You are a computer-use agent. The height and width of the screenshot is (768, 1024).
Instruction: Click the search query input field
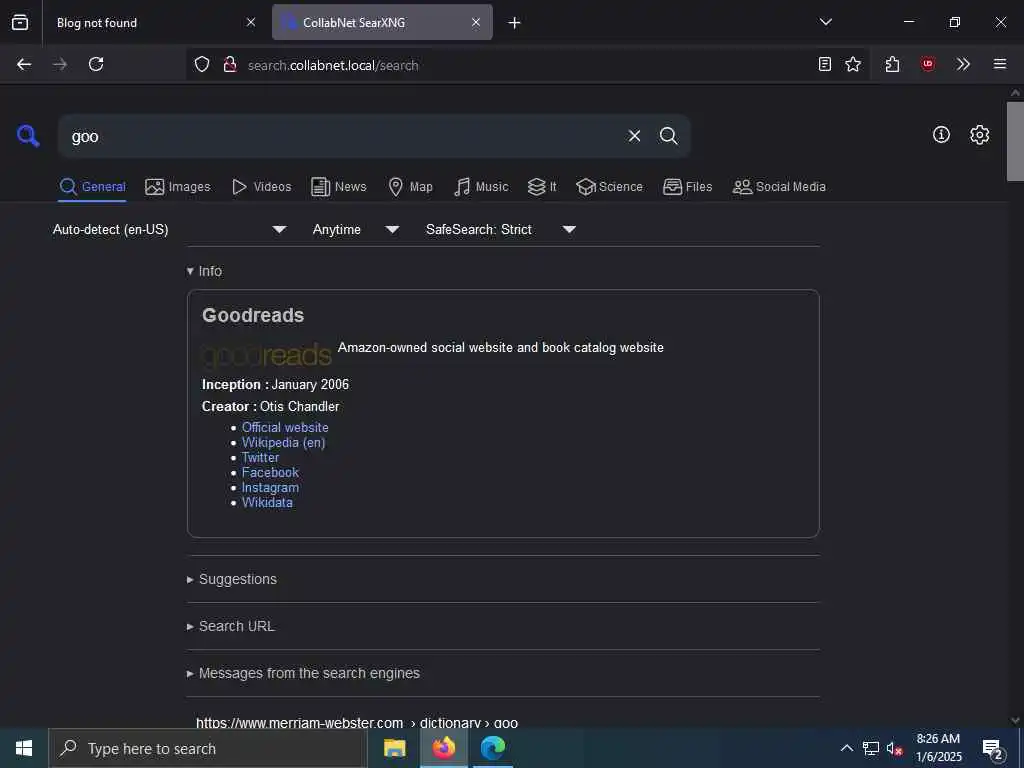pos(341,136)
